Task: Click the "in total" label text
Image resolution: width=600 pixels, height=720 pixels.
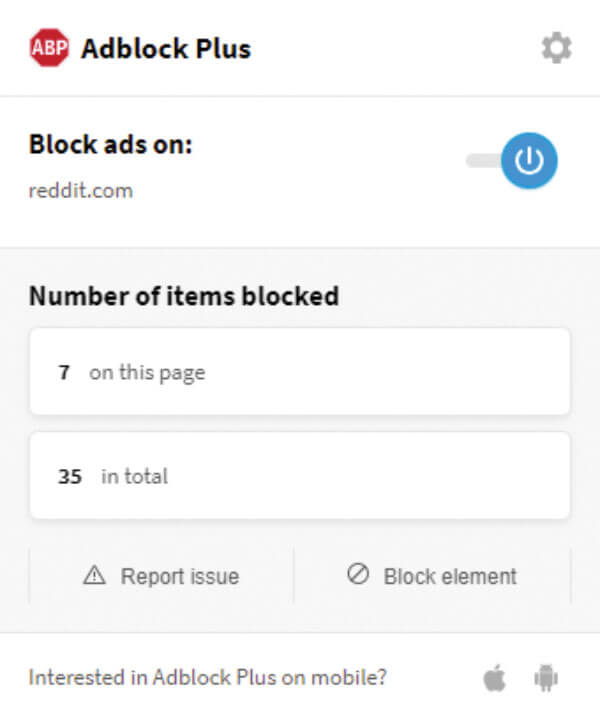Action: point(134,477)
